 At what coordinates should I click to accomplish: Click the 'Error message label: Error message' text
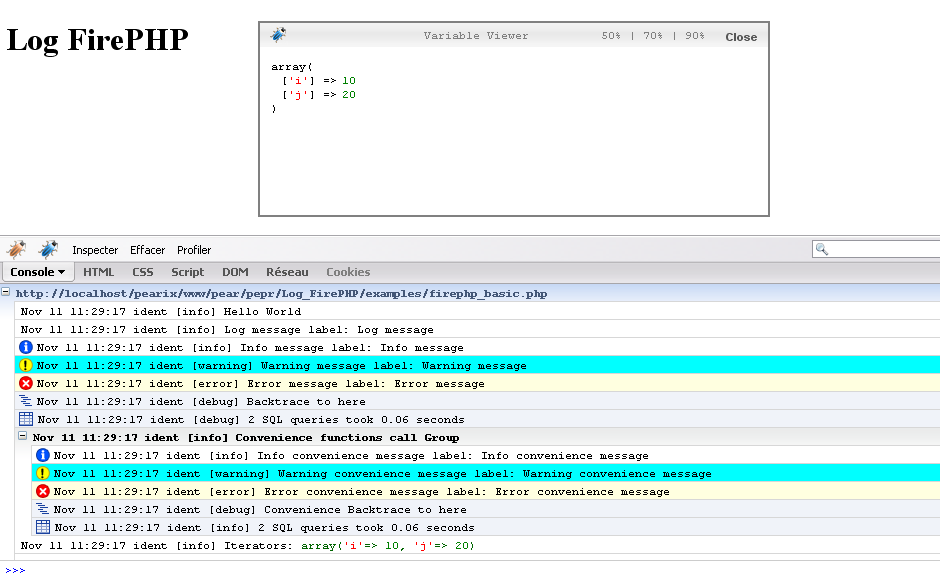[366, 384]
